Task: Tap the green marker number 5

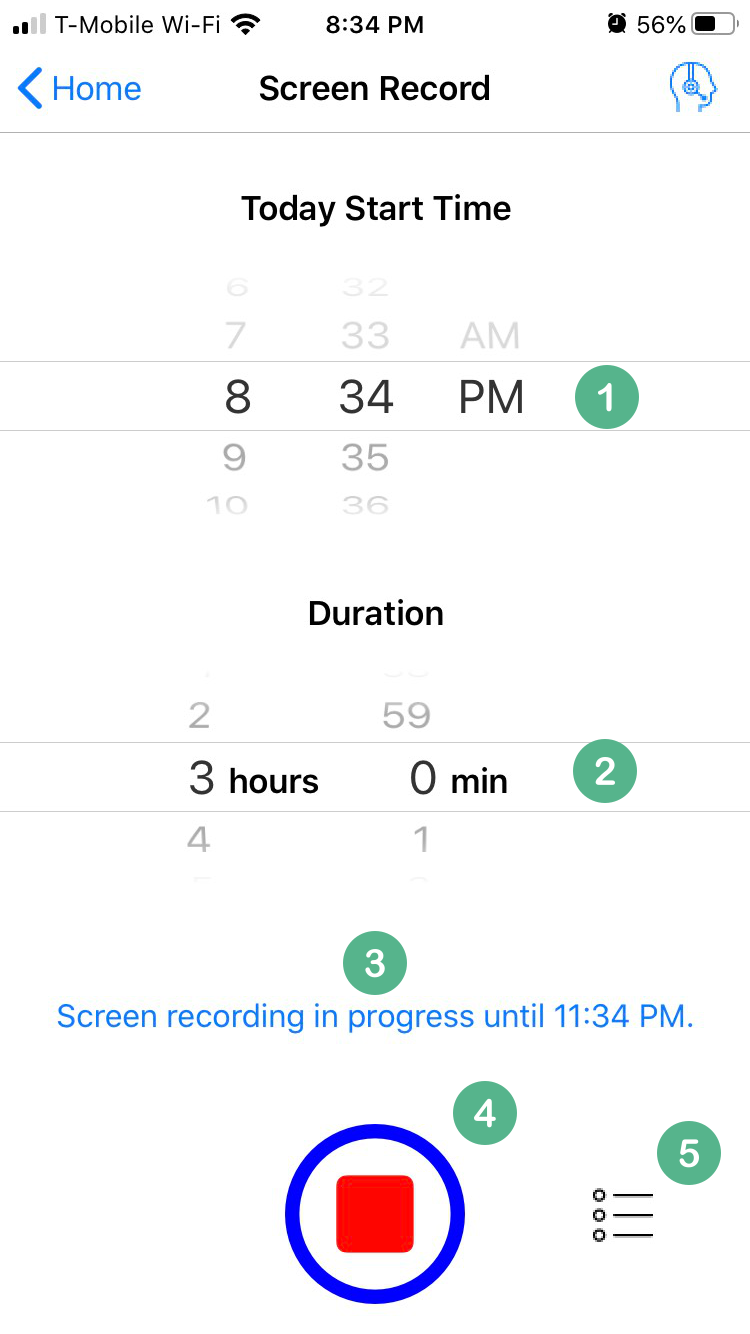Action: (x=689, y=1154)
